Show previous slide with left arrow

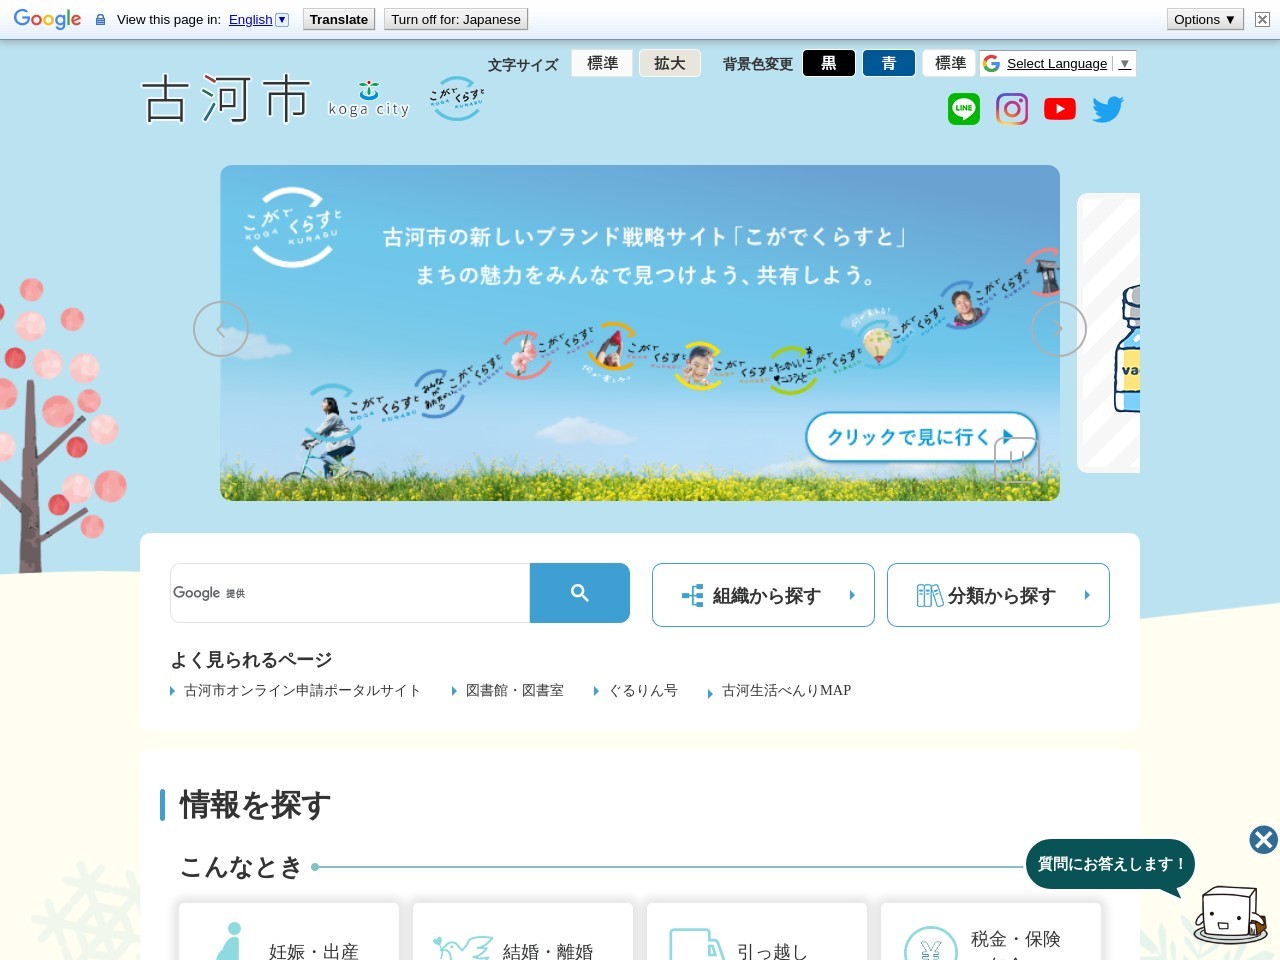(x=221, y=329)
